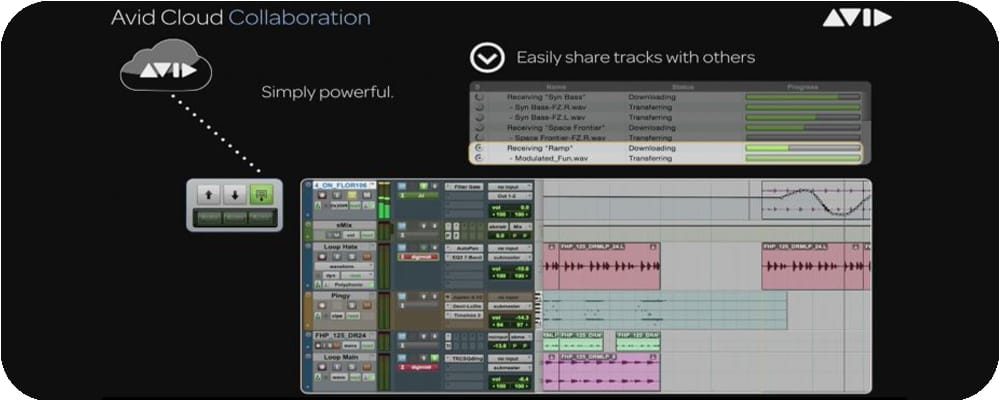This screenshot has width=1000, height=400.
Task: Click the Pingy track name
Action: pos(341,296)
